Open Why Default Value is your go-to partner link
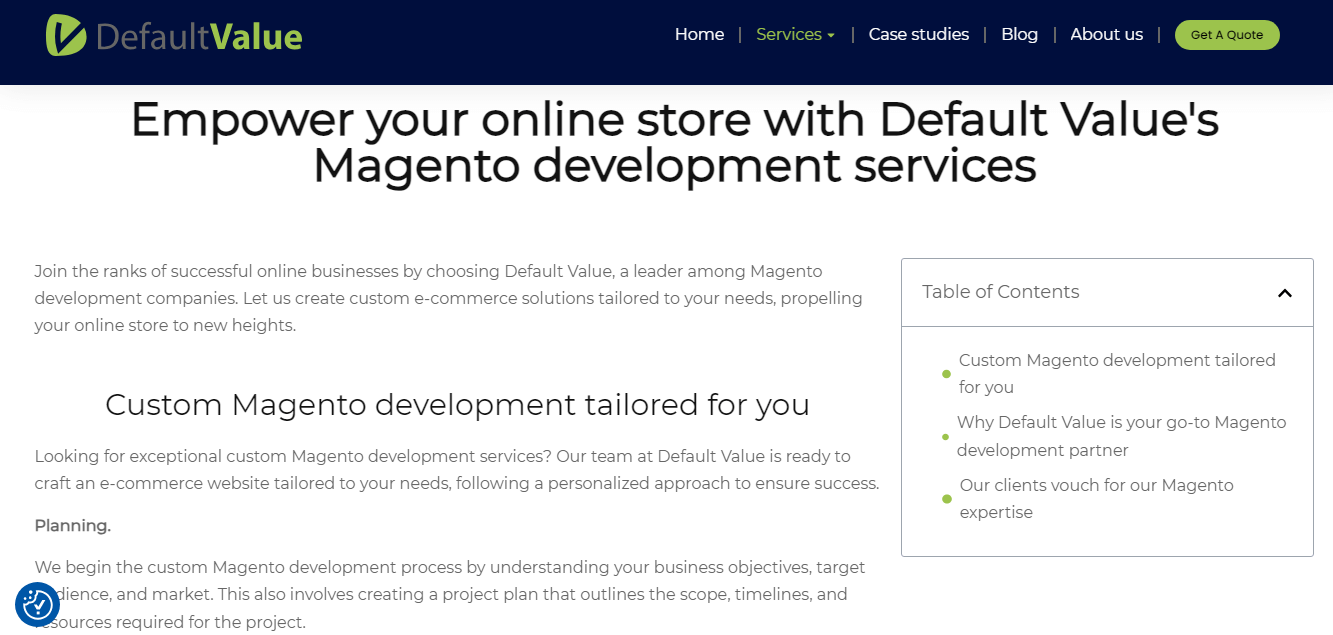This screenshot has height=635, width=1333. (1121, 436)
